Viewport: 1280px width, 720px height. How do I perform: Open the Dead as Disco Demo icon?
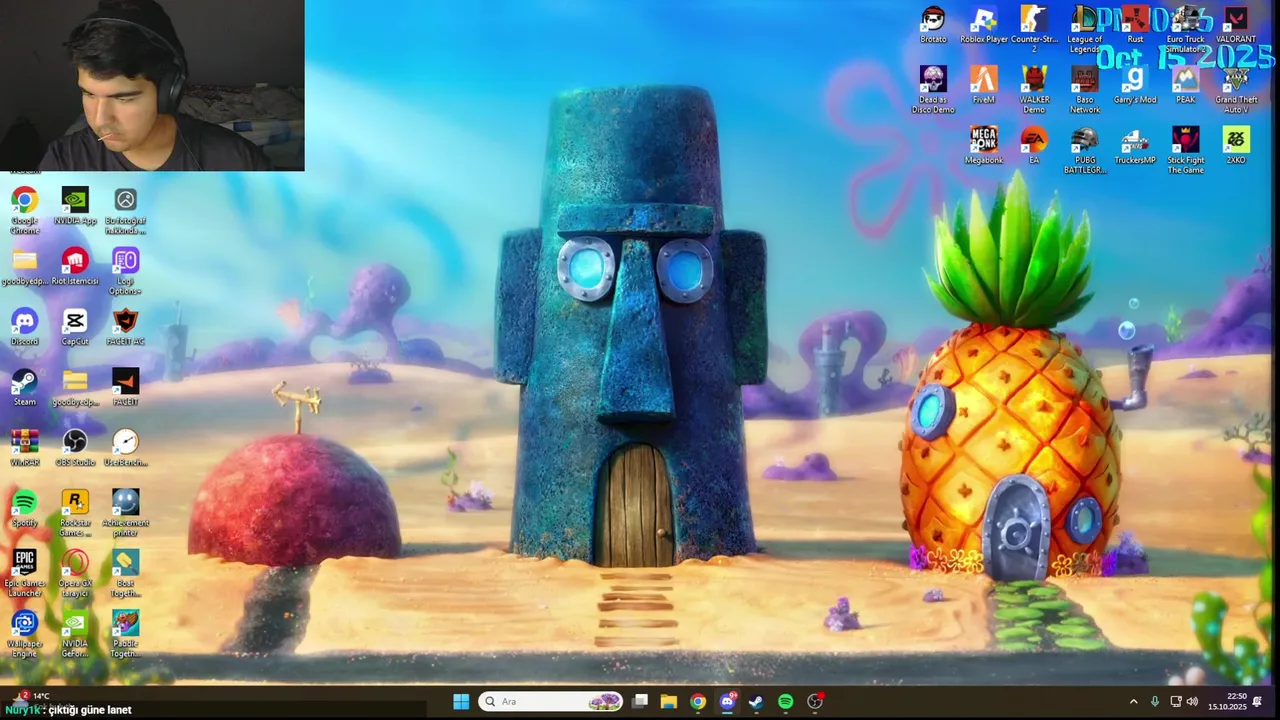pos(933,90)
